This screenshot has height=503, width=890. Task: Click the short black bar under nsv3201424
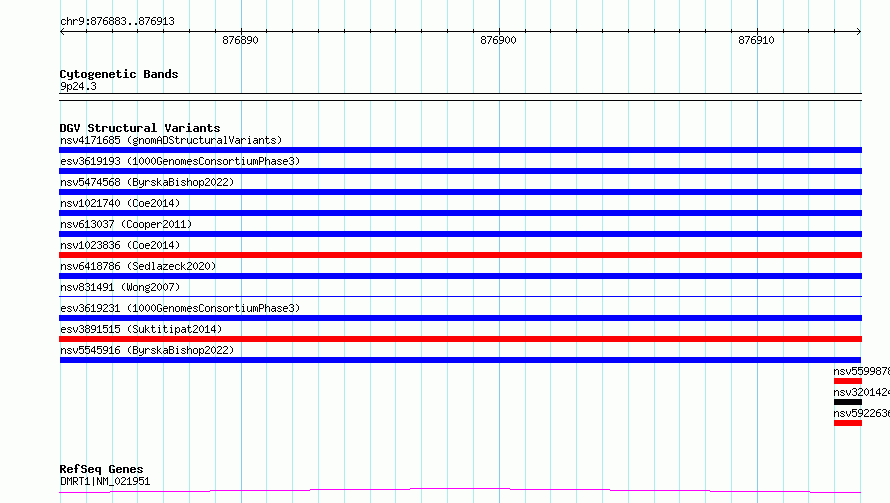848,402
